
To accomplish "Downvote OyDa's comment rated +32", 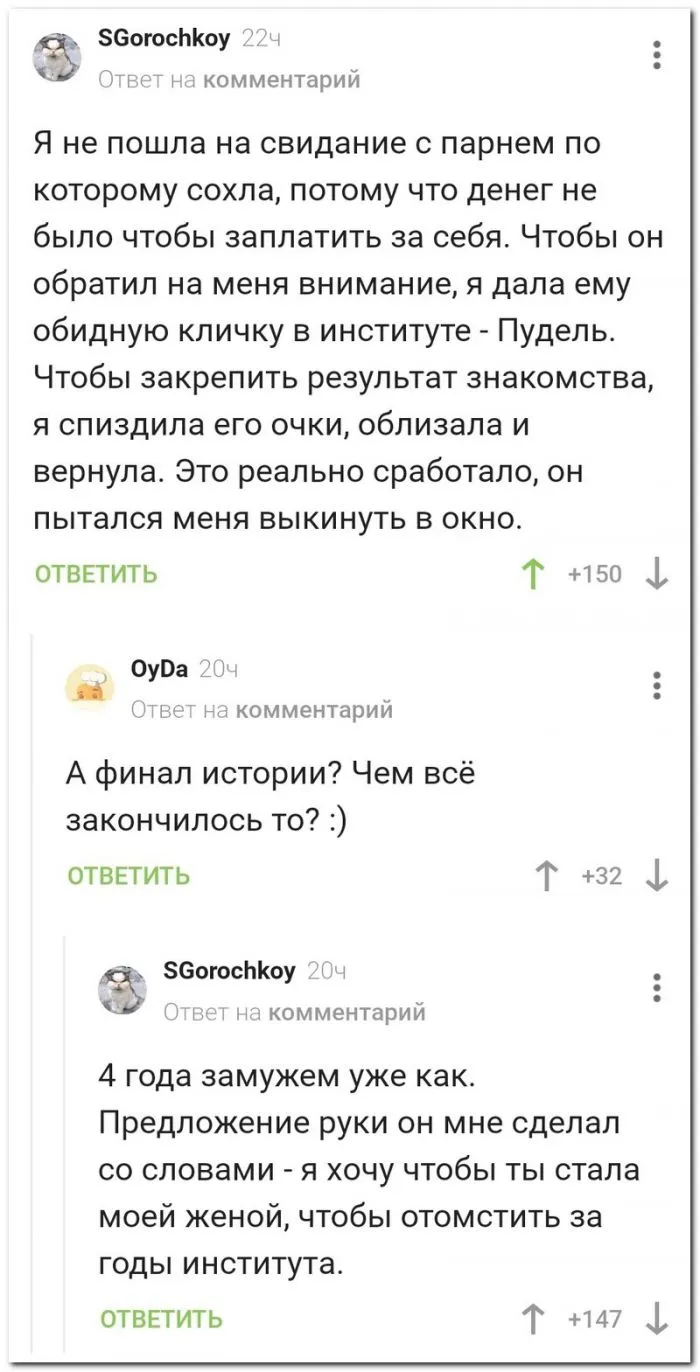I will pos(657,877).
